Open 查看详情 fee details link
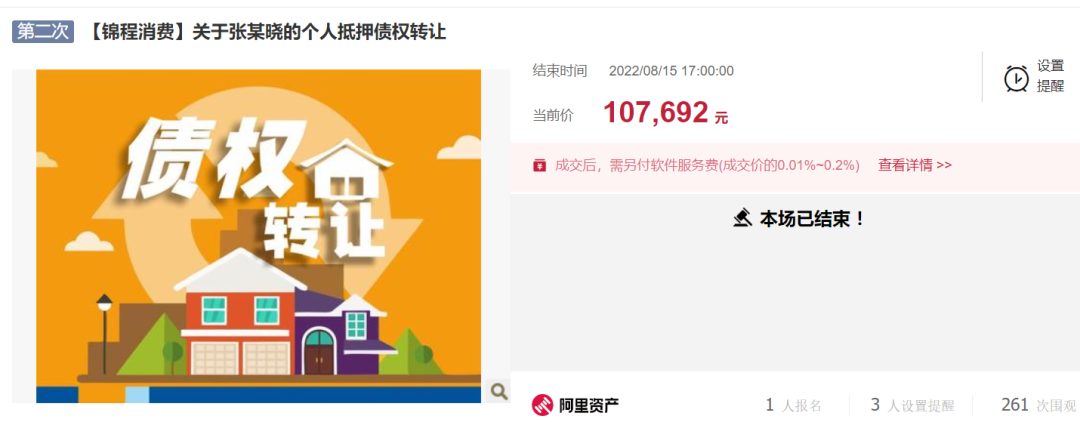Image resolution: width=1080 pixels, height=422 pixels. click(915, 165)
